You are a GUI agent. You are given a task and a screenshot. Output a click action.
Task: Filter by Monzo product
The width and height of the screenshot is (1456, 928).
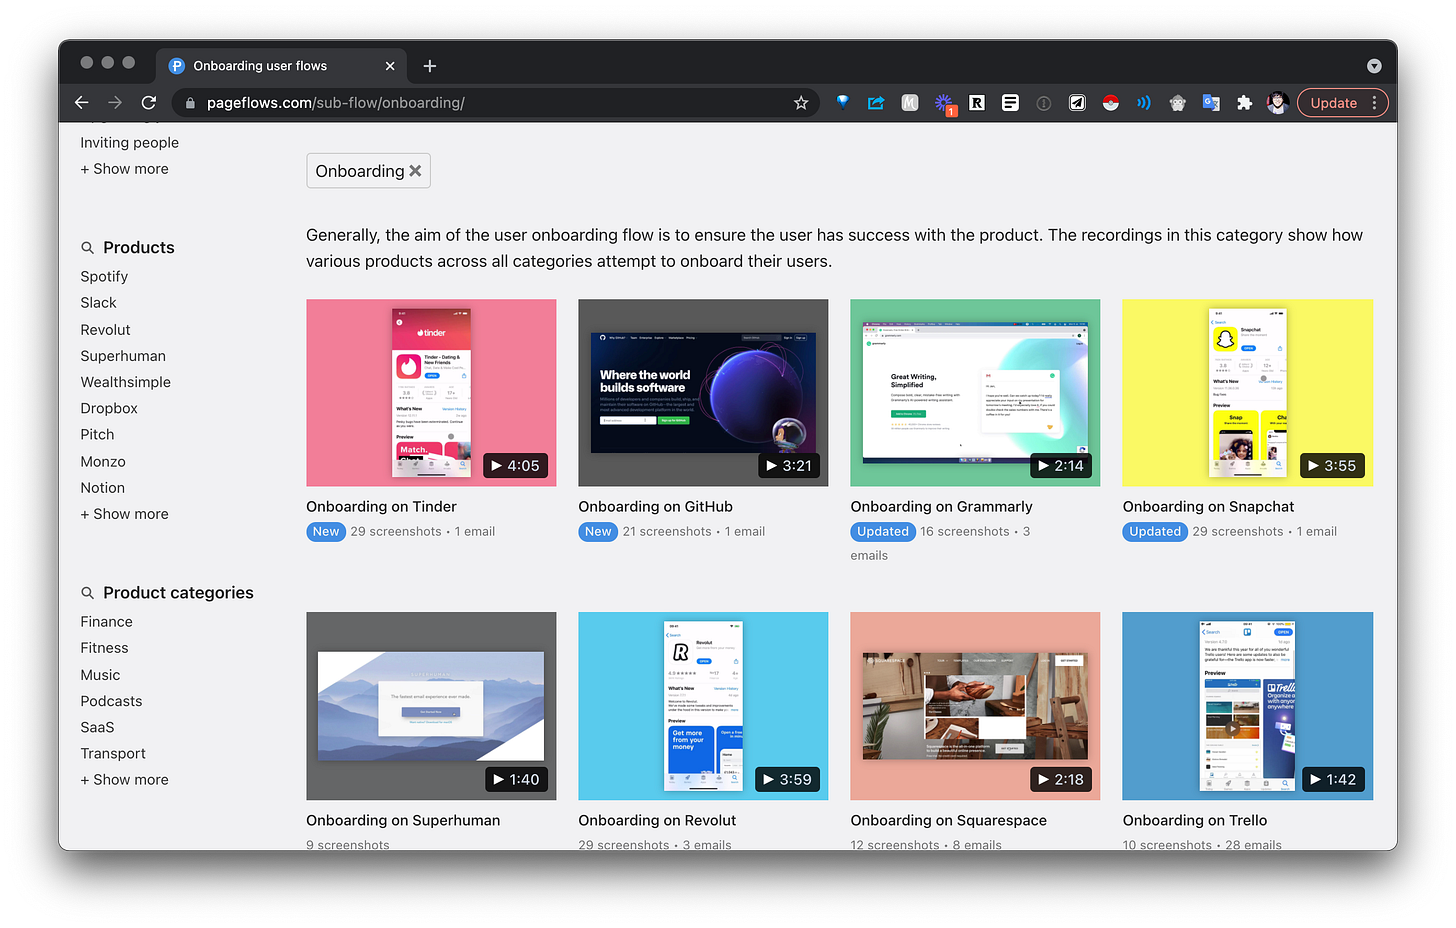point(103,462)
